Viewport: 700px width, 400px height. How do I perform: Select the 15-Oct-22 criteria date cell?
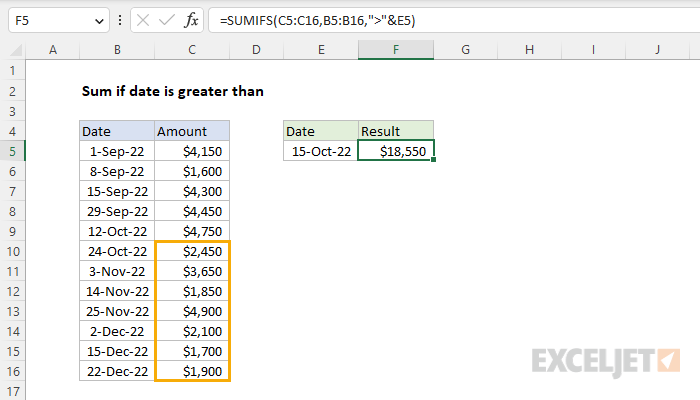pos(321,151)
